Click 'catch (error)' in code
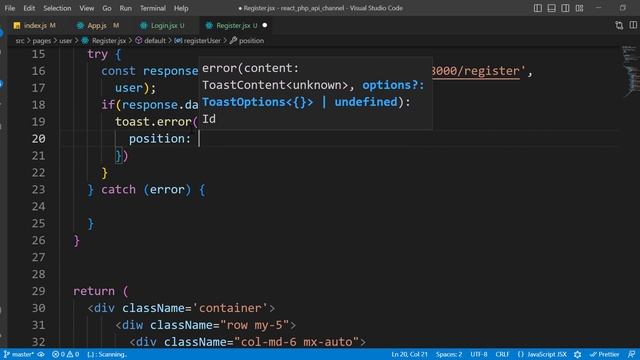 (x=146, y=190)
